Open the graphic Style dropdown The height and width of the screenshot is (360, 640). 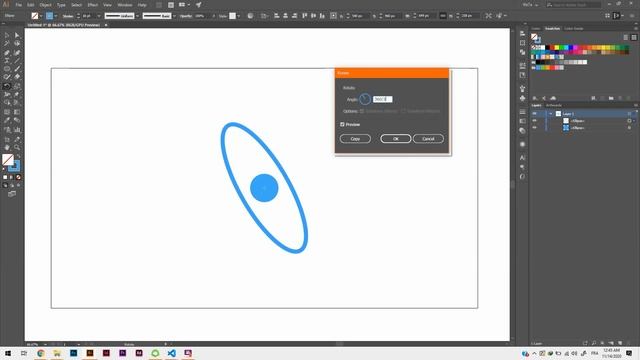[238, 16]
